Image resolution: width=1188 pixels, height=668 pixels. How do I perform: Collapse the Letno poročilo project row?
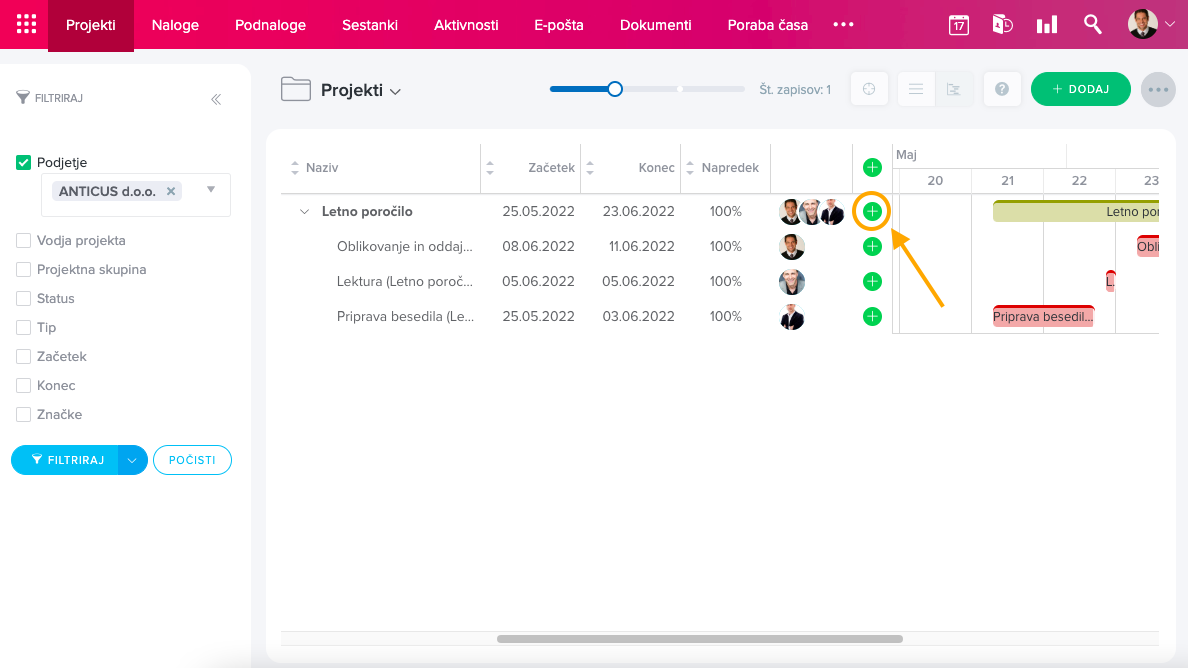pyautogui.click(x=305, y=212)
